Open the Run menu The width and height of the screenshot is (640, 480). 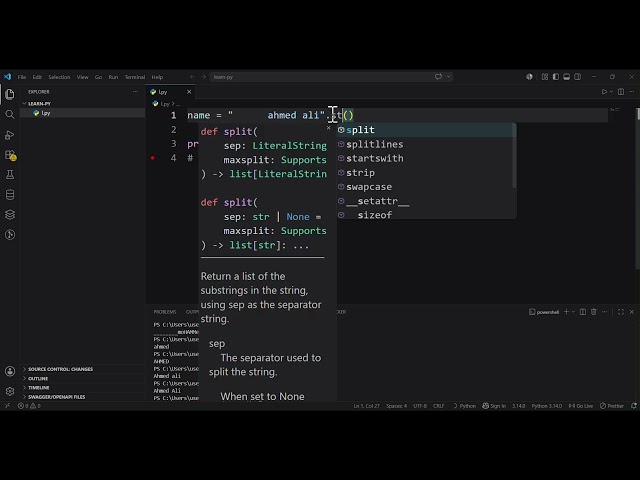113,77
